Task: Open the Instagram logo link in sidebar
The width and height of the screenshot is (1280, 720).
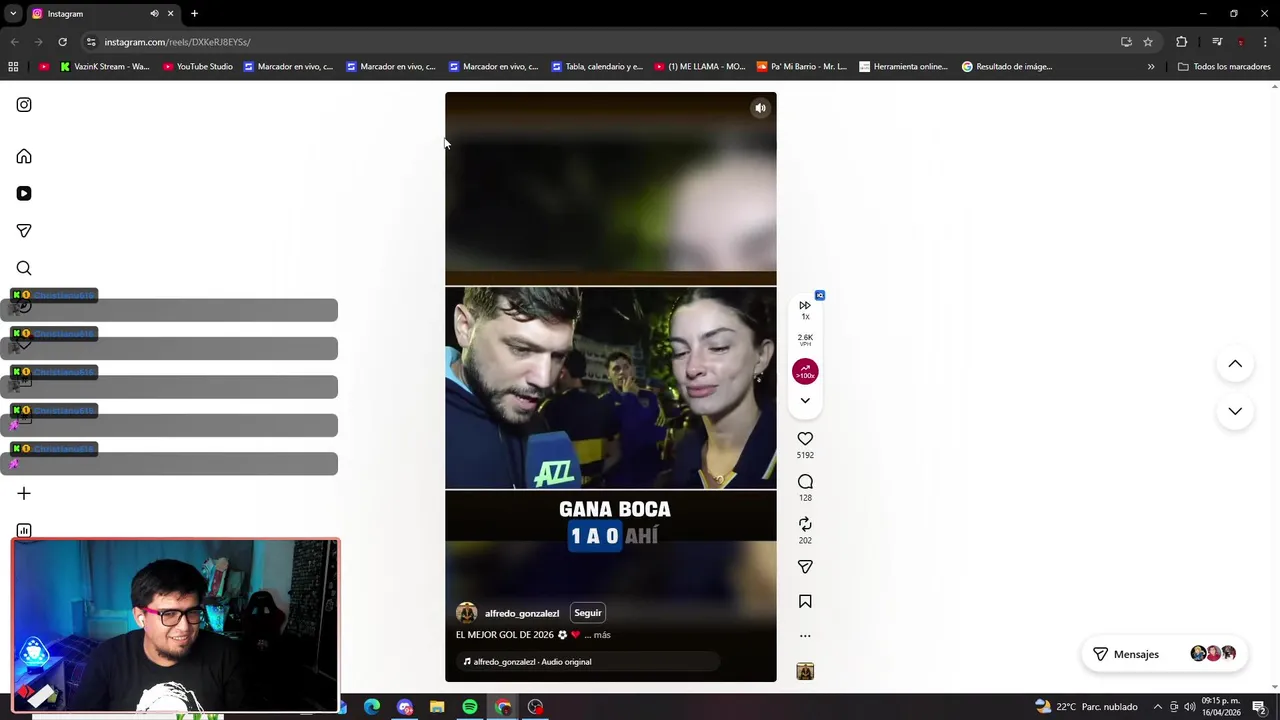Action: (24, 105)
